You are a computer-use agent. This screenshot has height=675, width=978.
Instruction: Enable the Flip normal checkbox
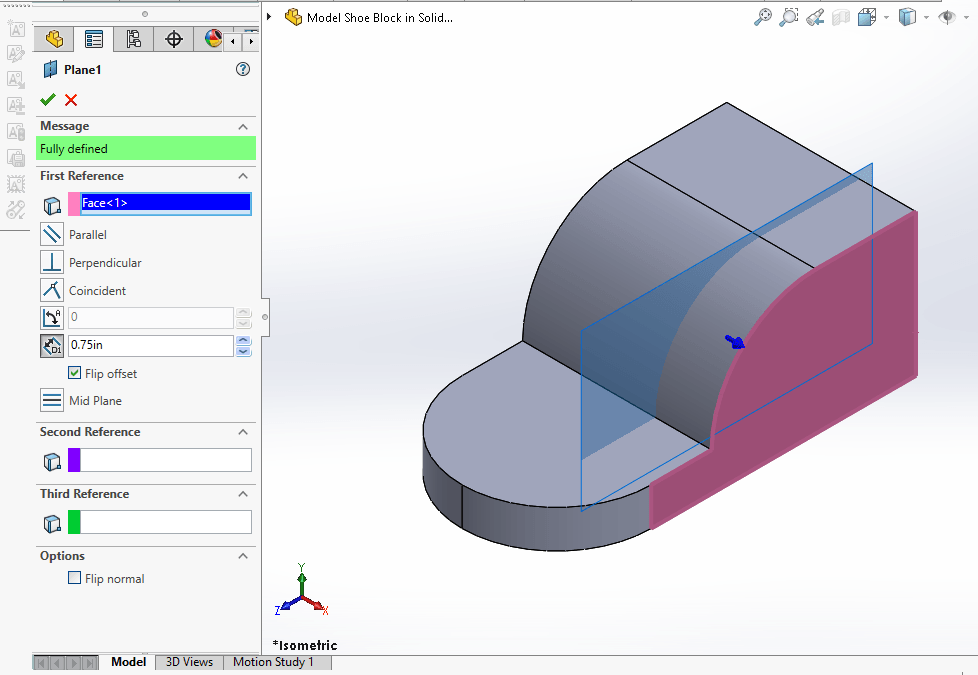pyautogui.click(x=75, y=578)
